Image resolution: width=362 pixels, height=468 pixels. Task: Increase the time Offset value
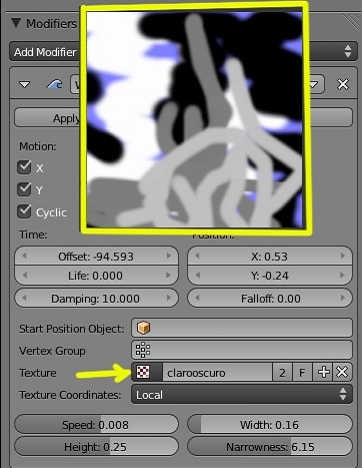[x=169, y=256]
